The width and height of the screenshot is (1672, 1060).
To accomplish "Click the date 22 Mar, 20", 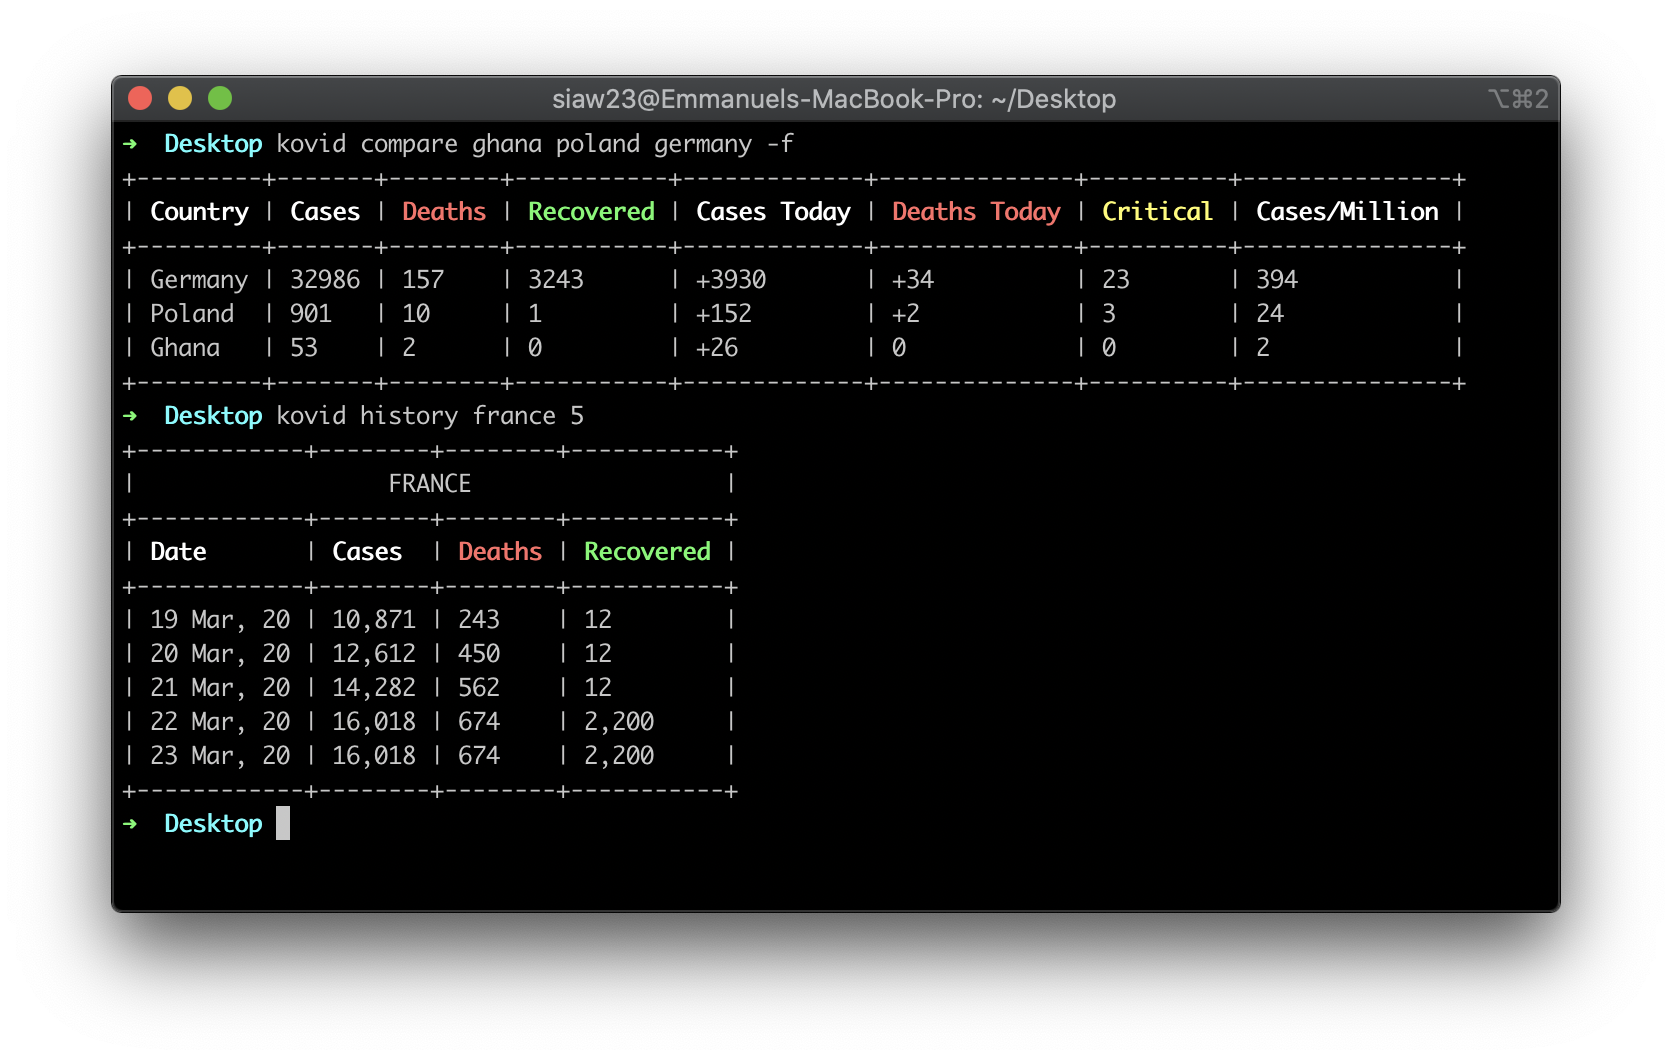I will (x=220, y=722).
